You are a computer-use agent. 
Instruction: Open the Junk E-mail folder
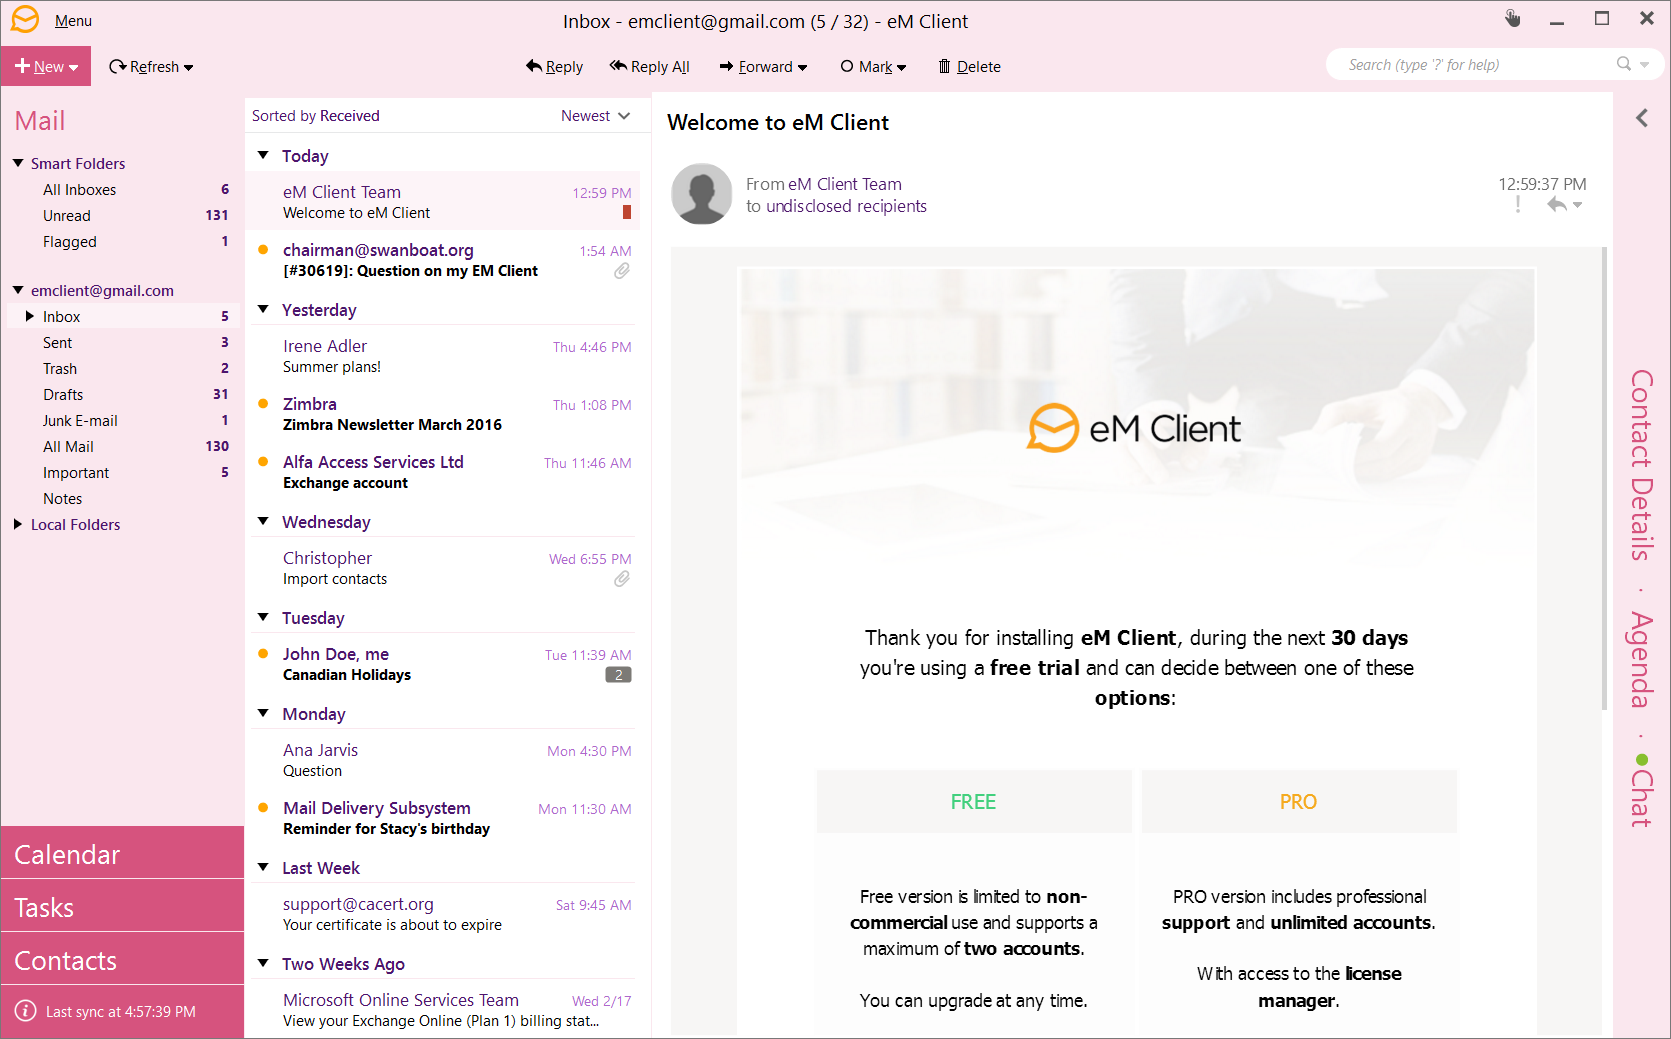(x=123, y=421)
